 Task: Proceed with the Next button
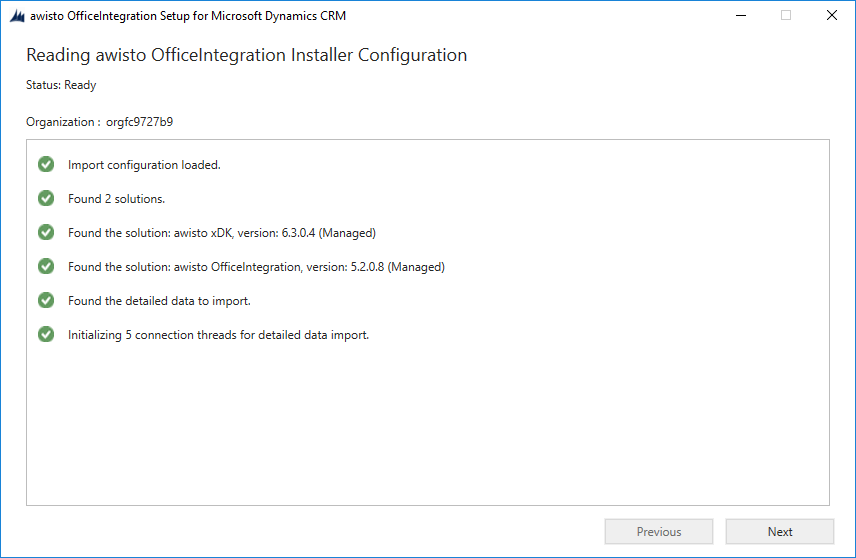pos(780,531)
